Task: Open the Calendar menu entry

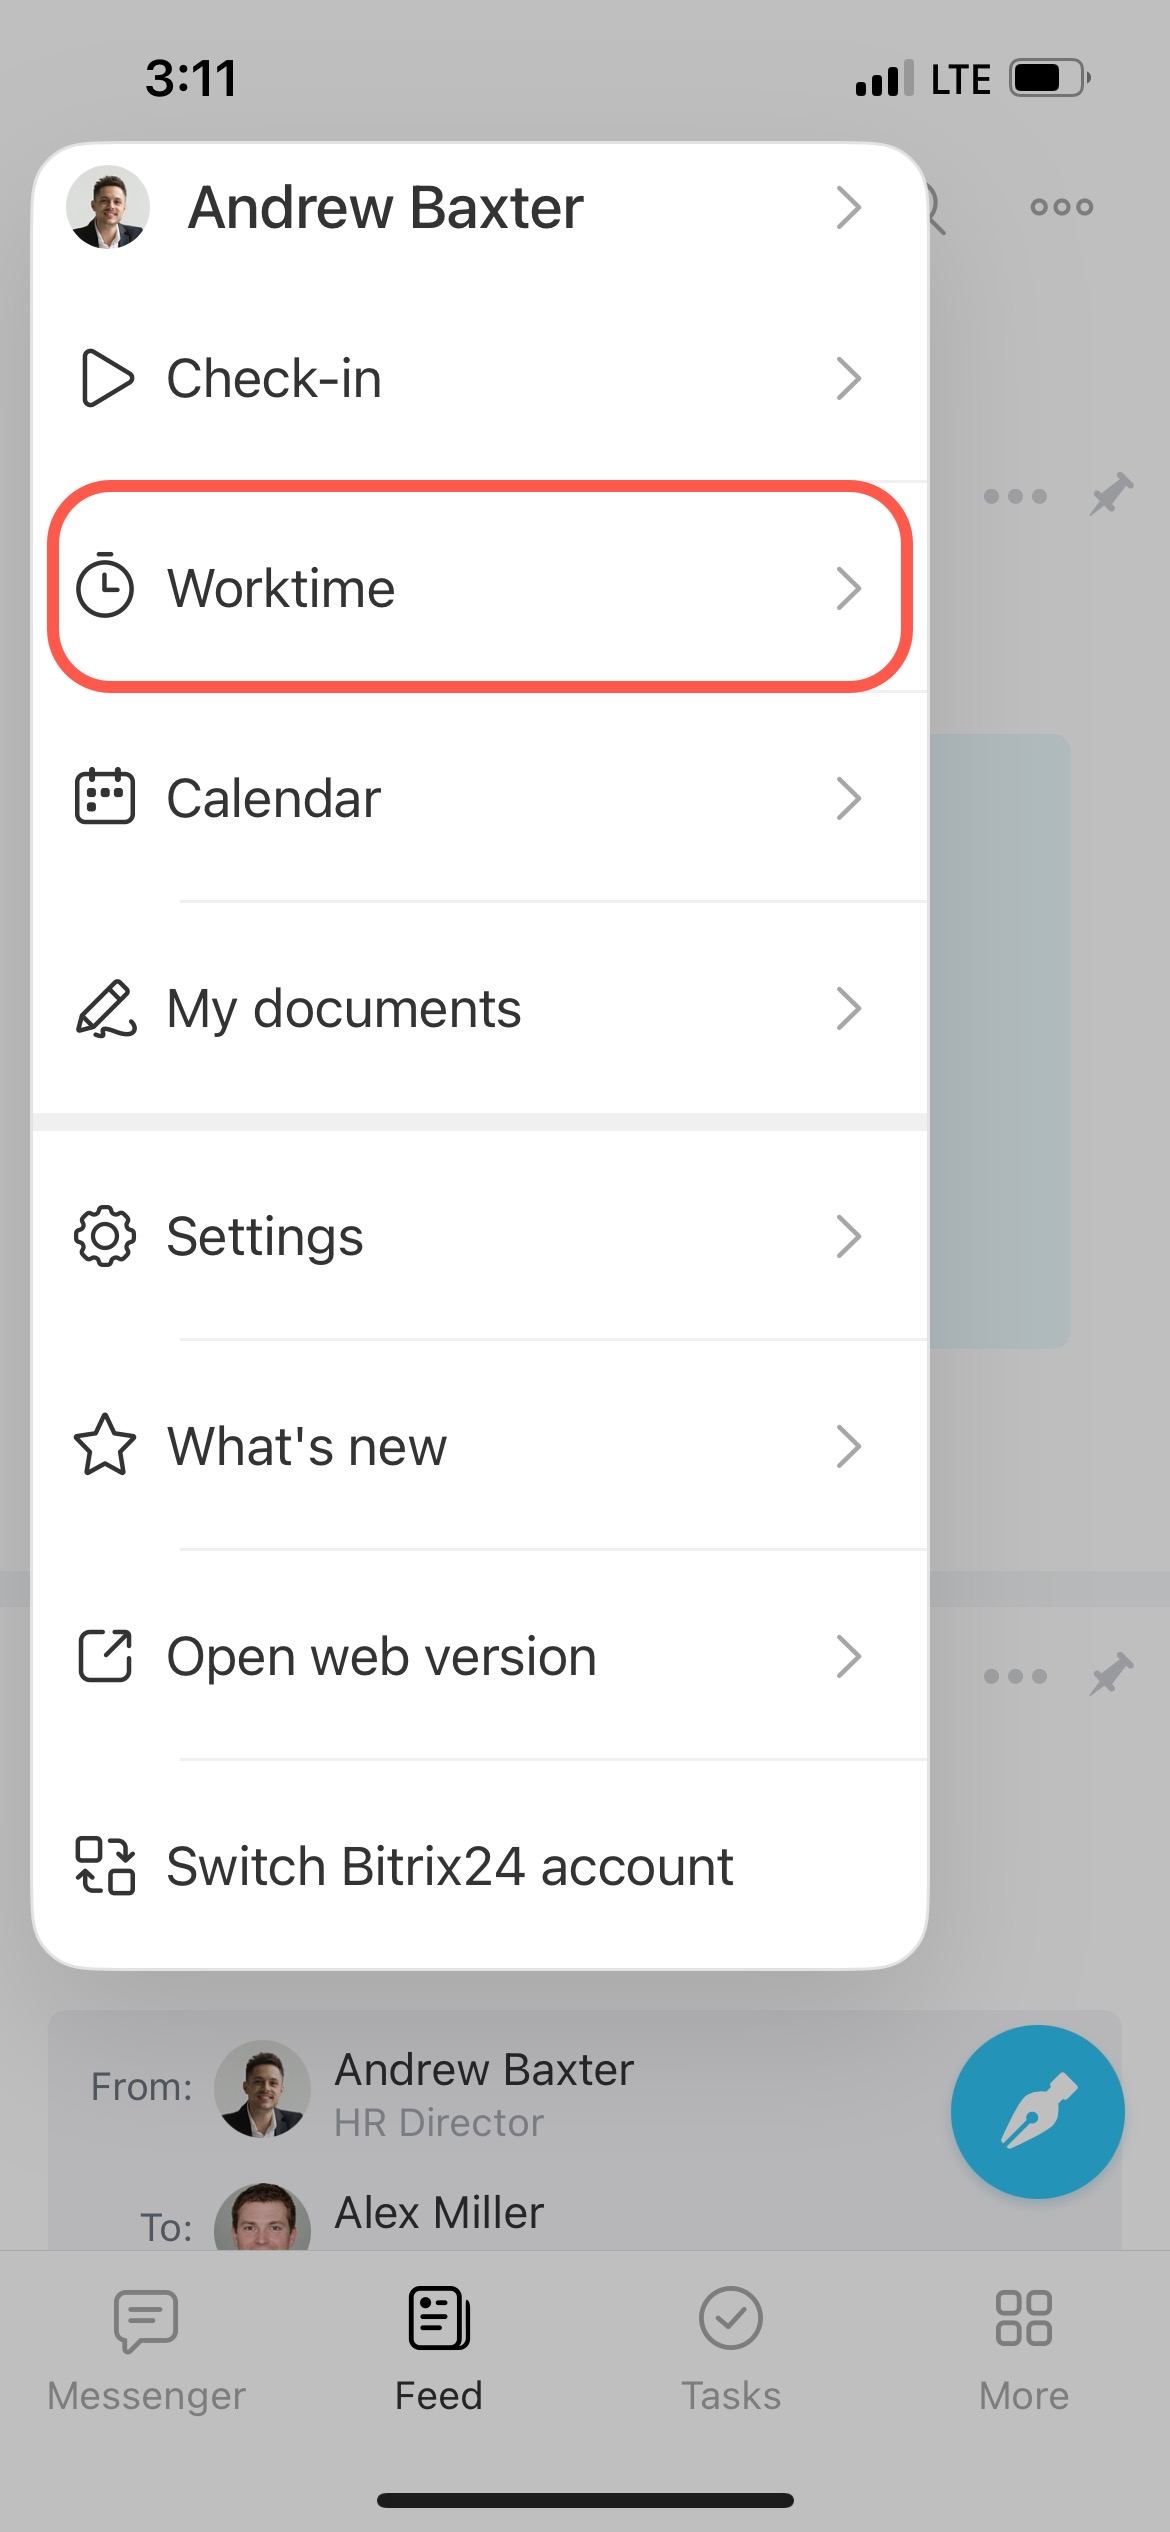Action: pyautogui.click(x=273, y=798)
